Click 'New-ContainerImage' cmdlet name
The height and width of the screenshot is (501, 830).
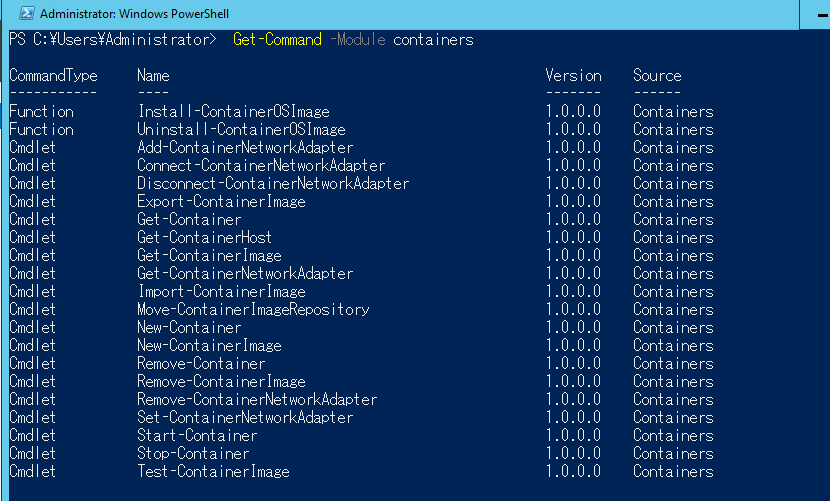click(209, 346)
